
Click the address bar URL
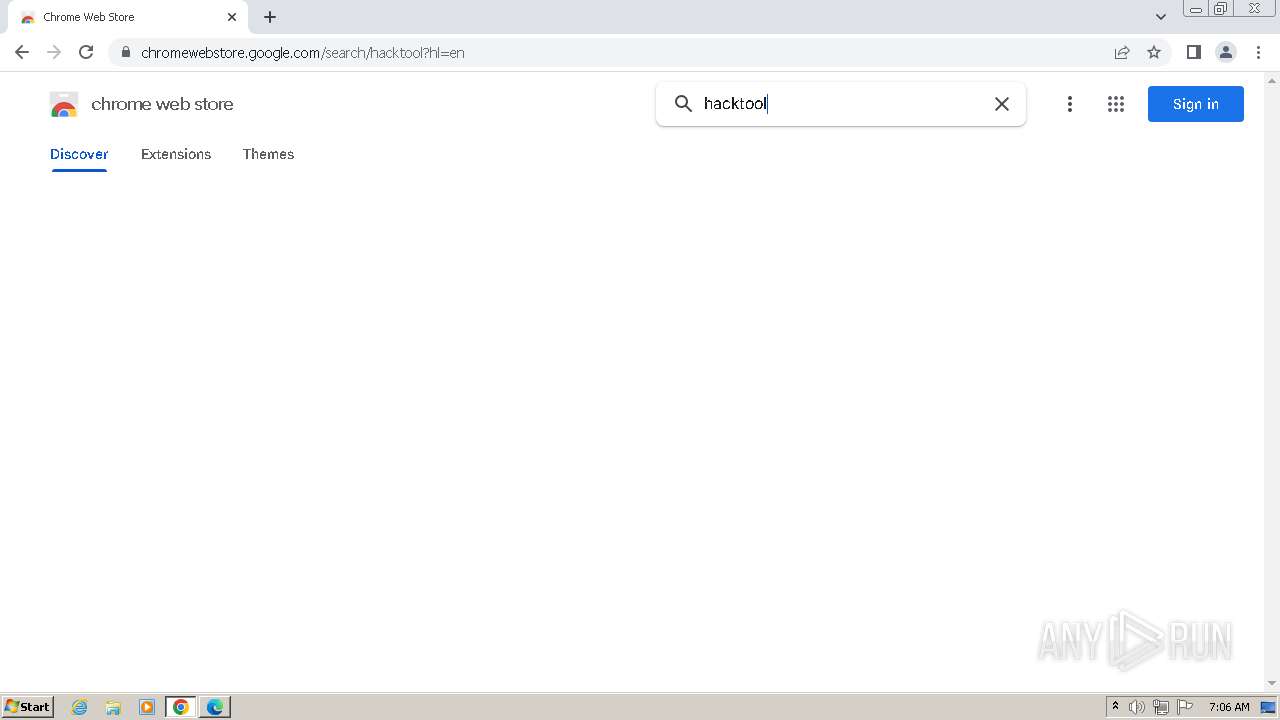click(x=303, y=53)
